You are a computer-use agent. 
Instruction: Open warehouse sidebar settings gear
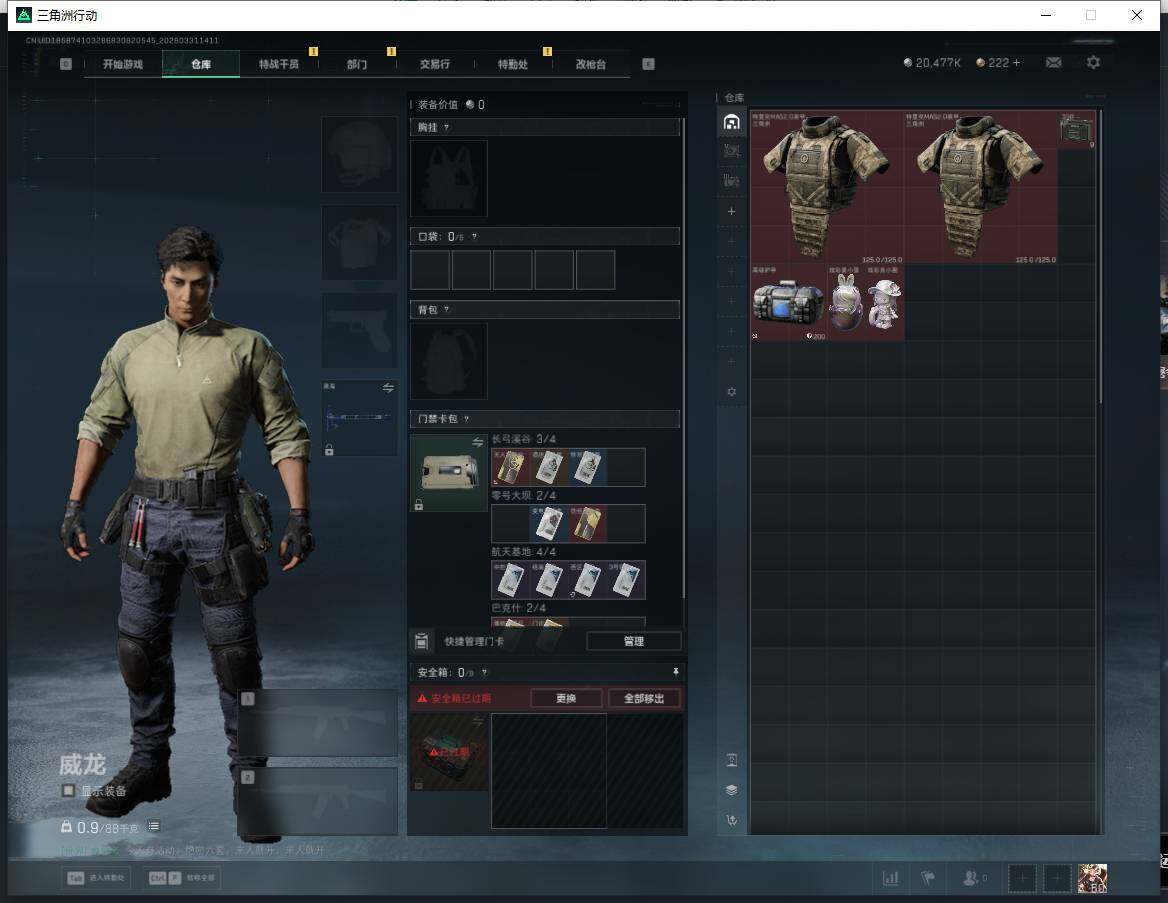click(x=731, y=391)
